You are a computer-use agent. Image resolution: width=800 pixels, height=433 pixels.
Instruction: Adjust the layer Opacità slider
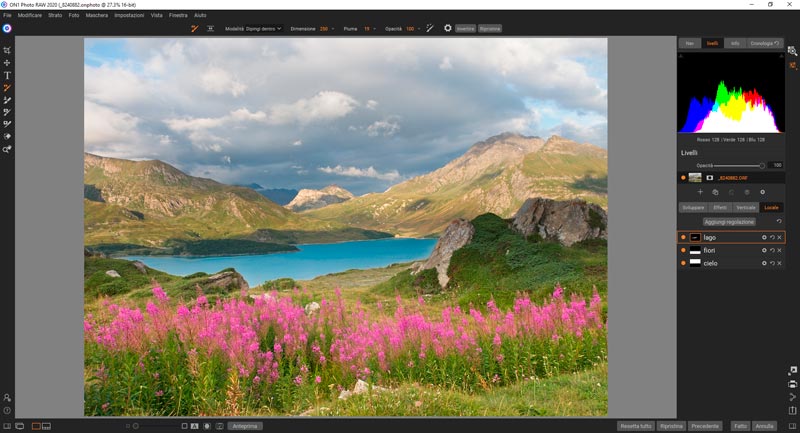click(739, 165)
